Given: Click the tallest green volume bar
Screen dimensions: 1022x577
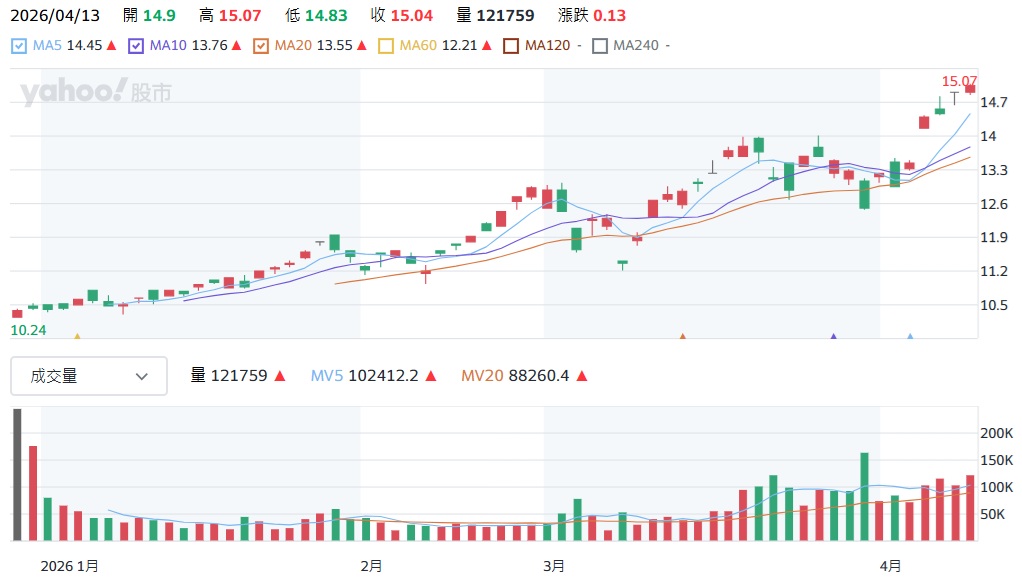Looking at the screenshot, I should click(864, 496).
